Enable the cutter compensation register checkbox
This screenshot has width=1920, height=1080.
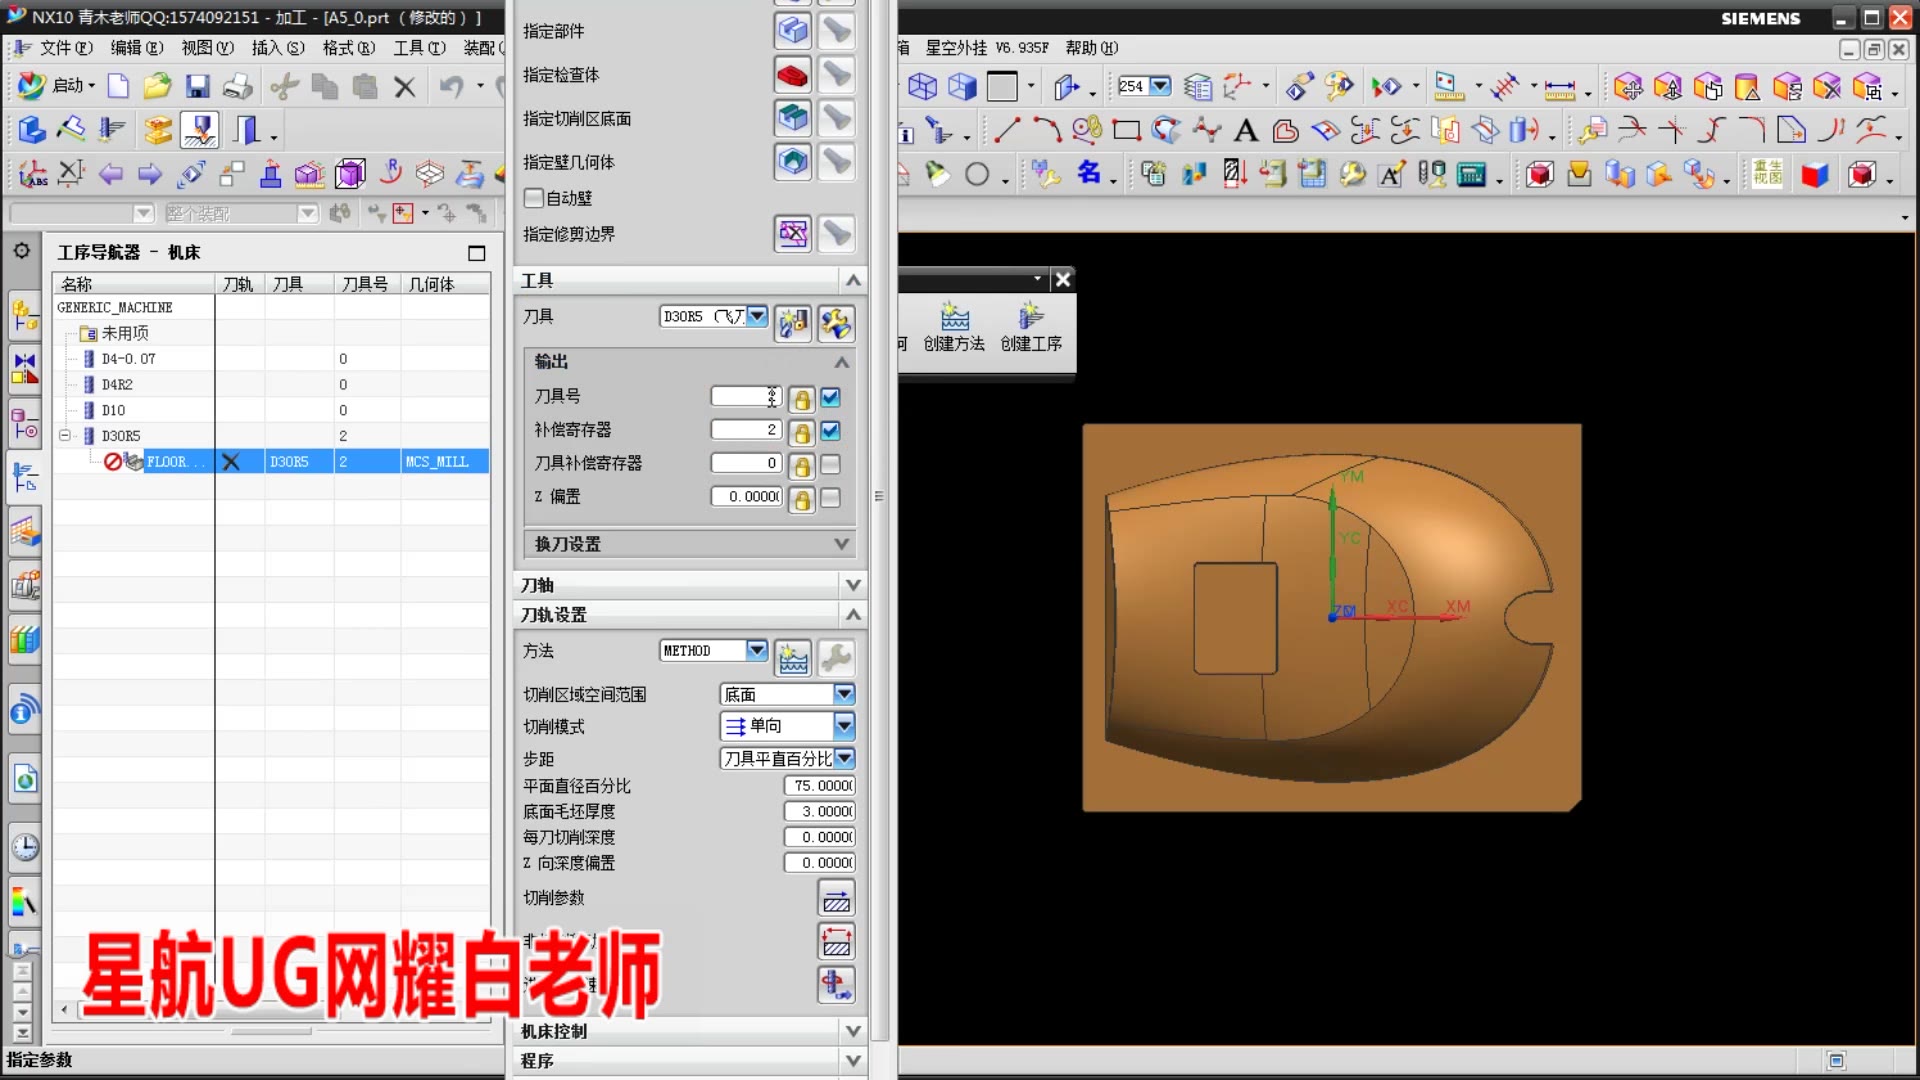tap(830, 465)
